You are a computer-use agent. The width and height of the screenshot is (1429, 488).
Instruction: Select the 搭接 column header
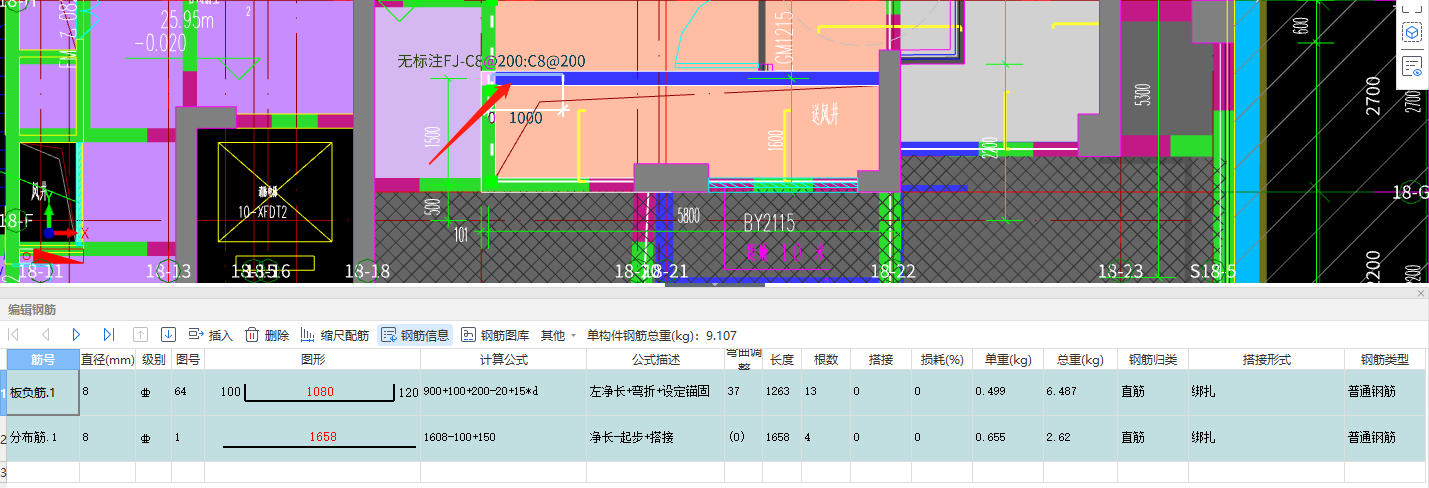880,359
